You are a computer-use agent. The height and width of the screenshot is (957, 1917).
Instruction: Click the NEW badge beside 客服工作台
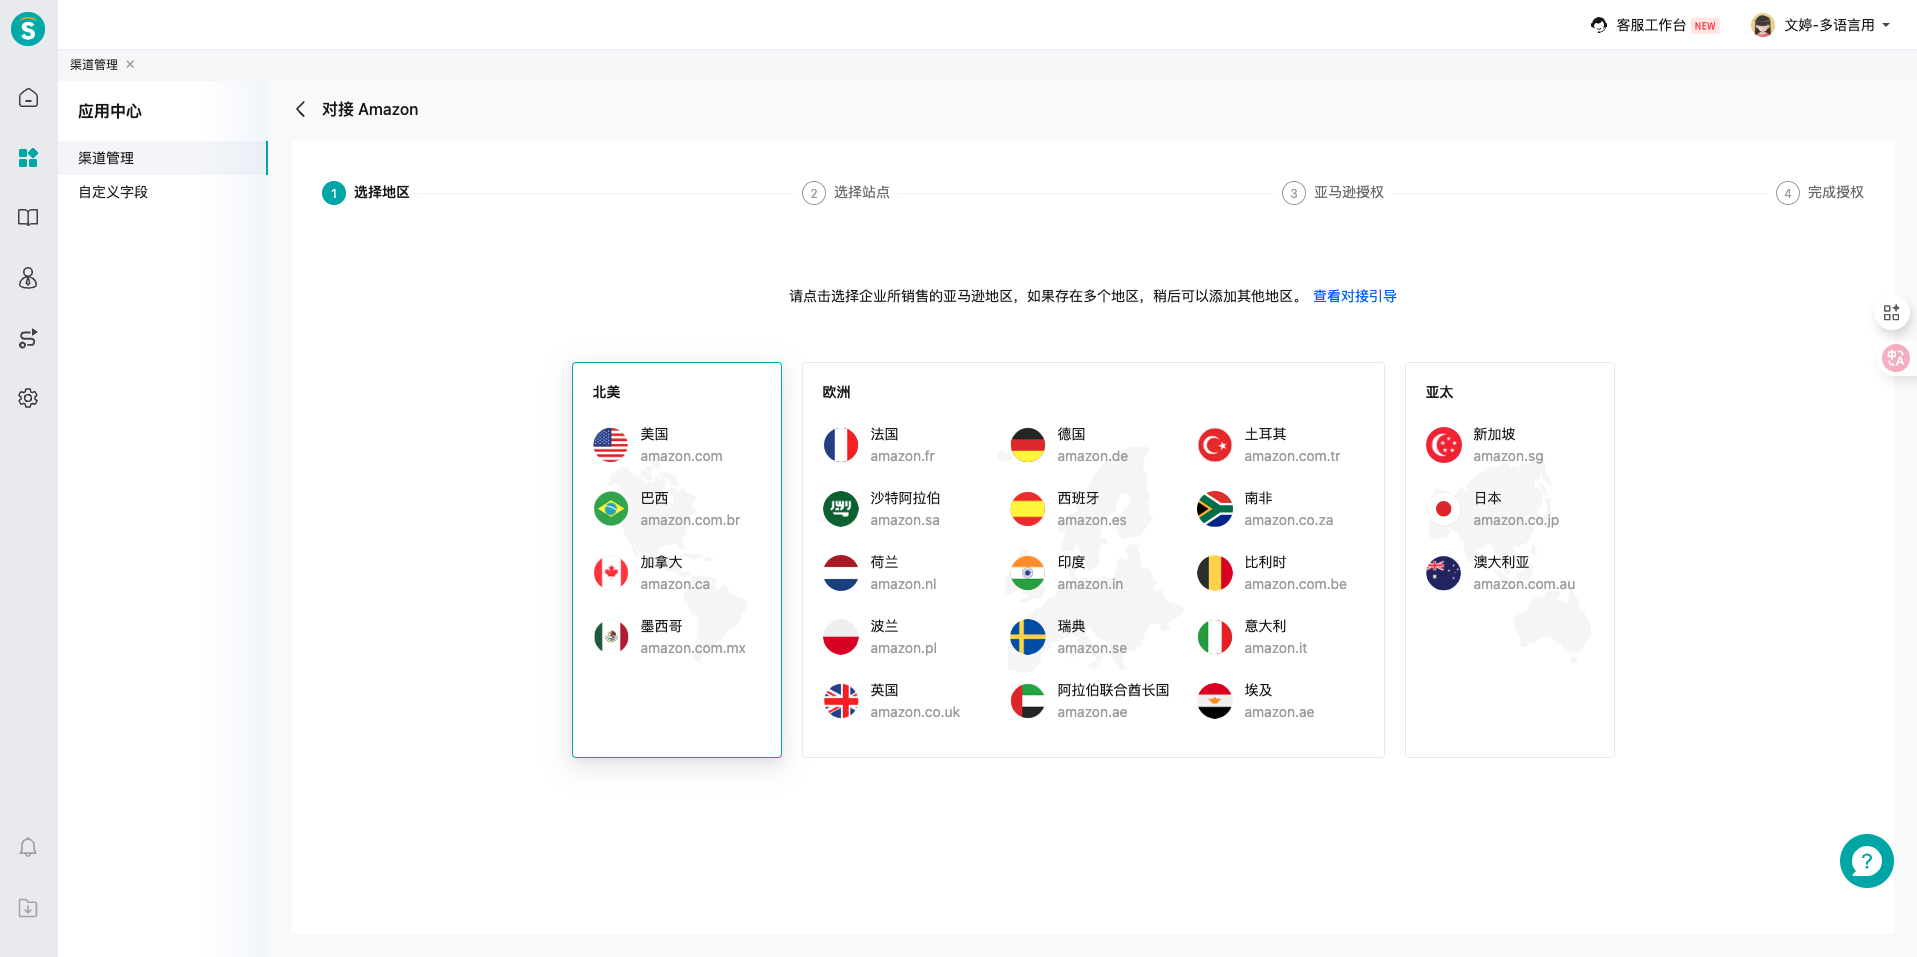1705,26
